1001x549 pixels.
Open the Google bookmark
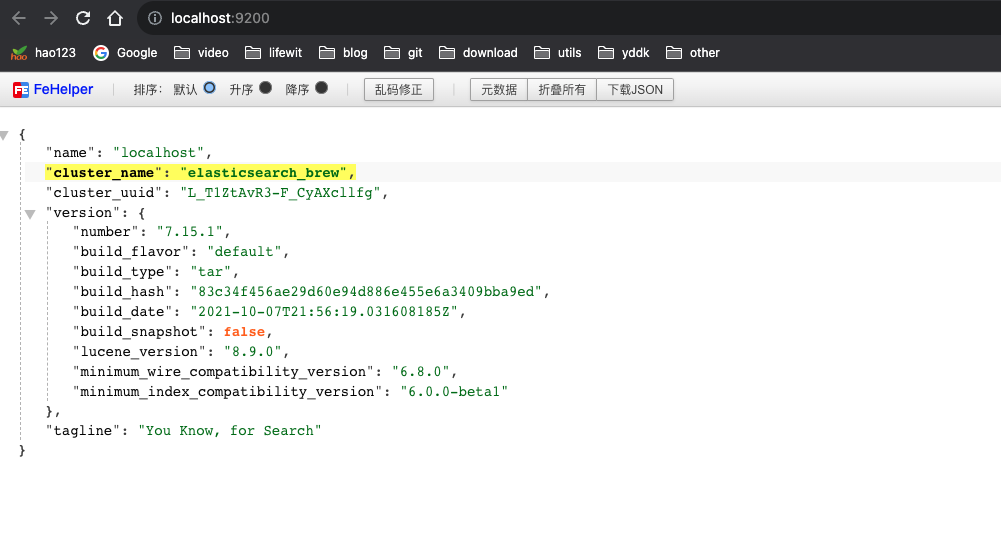point(125,53)
